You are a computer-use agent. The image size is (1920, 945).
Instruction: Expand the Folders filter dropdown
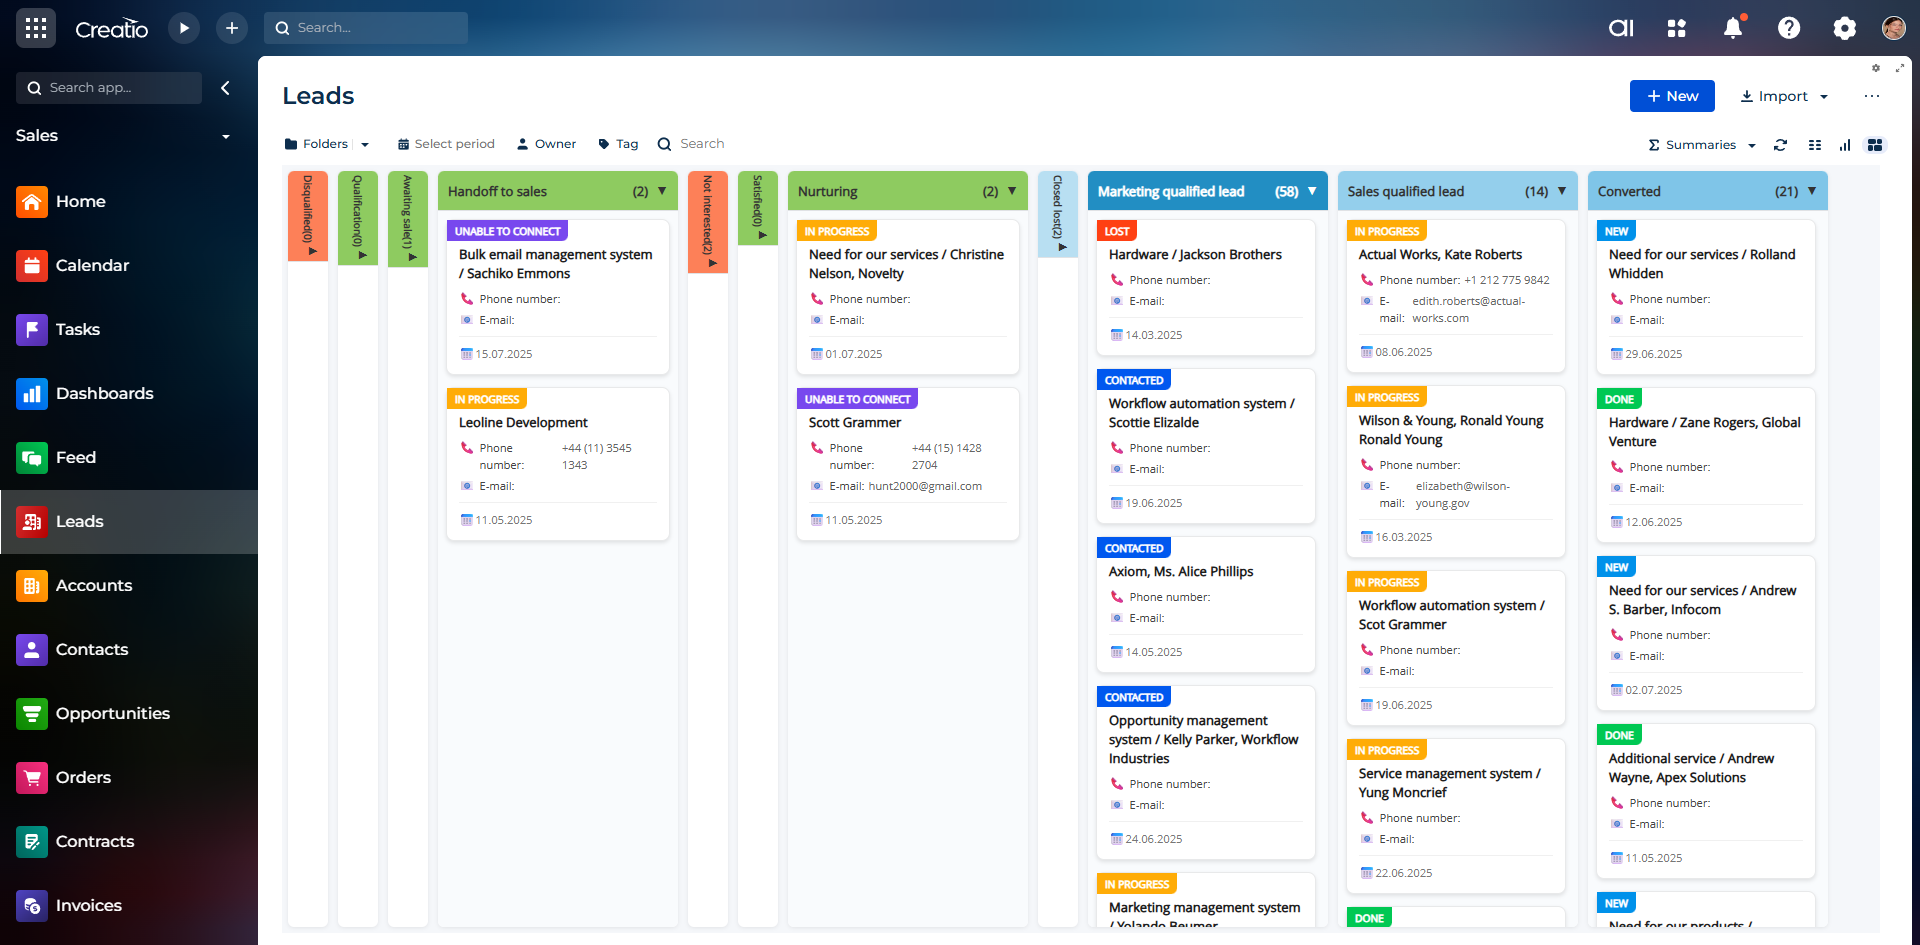pyautogui.click(x=365, y=144)
